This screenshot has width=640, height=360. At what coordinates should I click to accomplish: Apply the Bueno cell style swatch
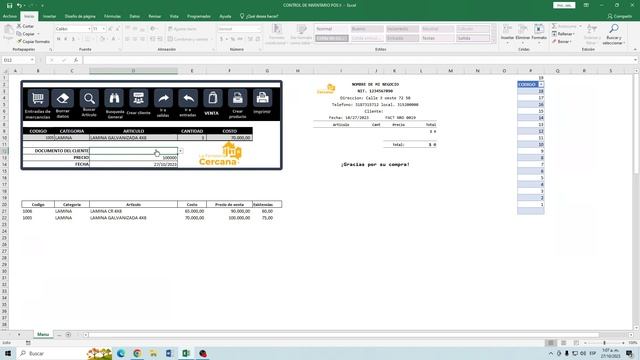pos(367,29)
